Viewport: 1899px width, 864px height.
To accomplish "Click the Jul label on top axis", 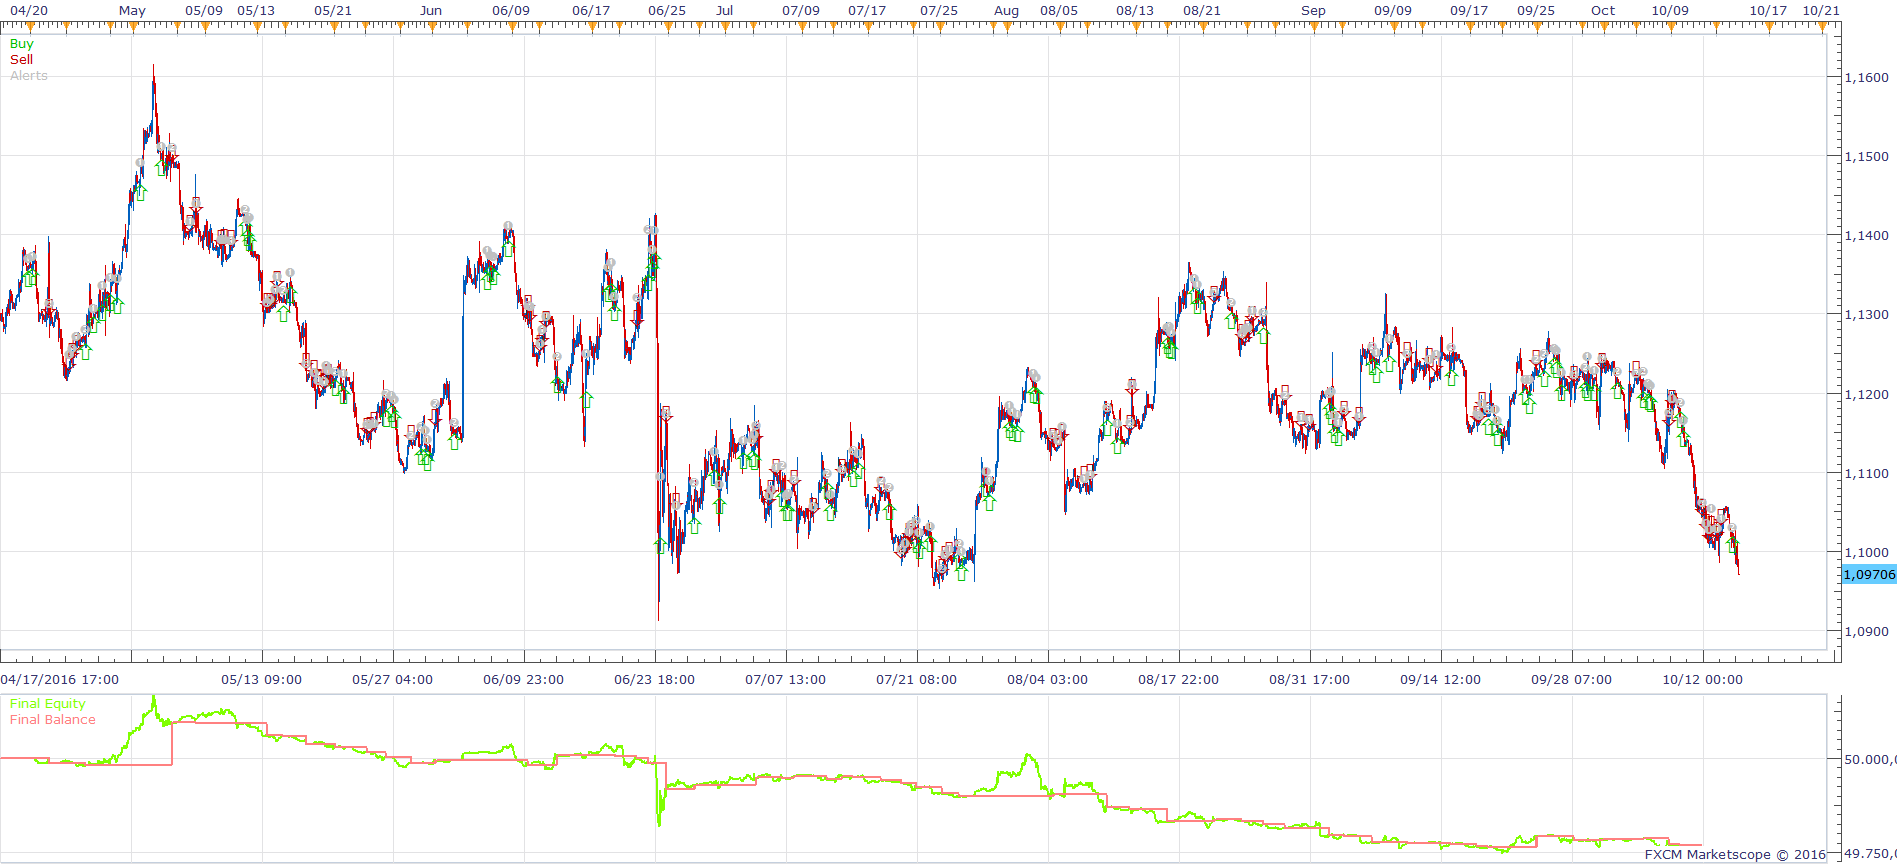I will [x=725, y=11].
